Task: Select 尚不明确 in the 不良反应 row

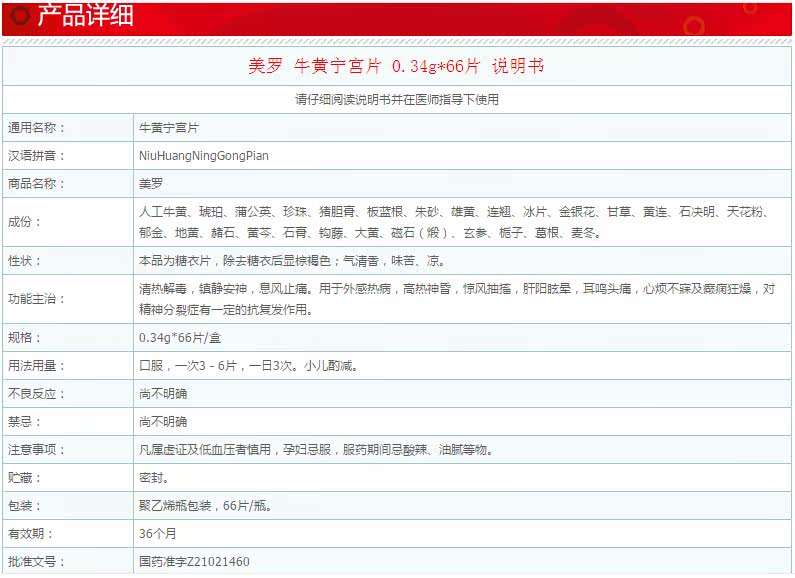Action: coord(163,393)
